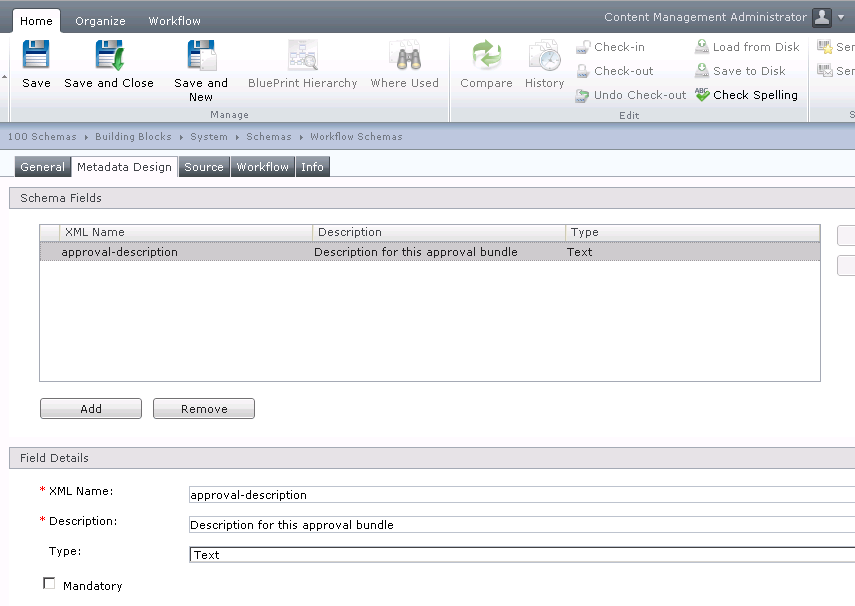Click Undo Check-out in Edit group
The width and height of the screenshot is (855, 606).
(631, 95)
